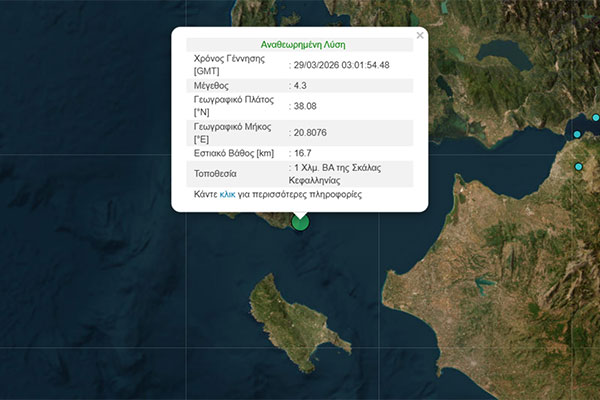Viewport: 600px width, 400px height.
Task: Select the lower cyan earthquake marker on the coast
Action: (578, 167)
